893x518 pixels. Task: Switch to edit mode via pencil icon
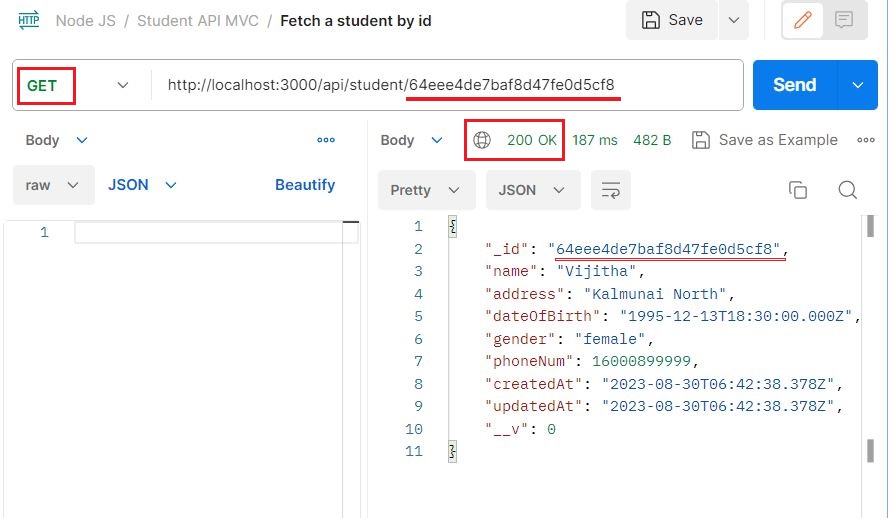tap(803, 20)
